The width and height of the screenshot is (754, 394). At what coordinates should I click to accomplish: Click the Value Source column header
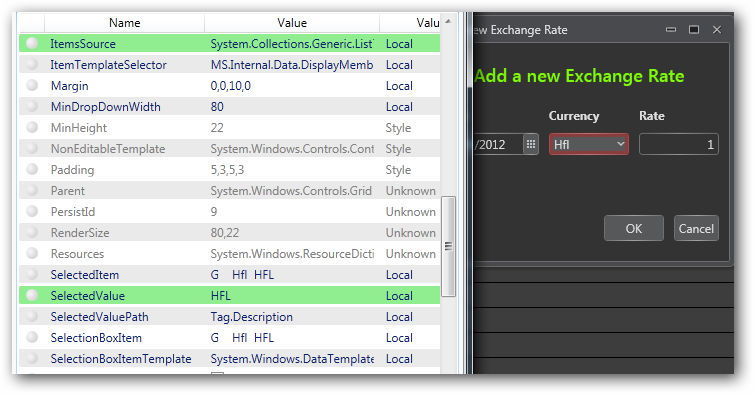pyautogui.click(x=411, y=23)
